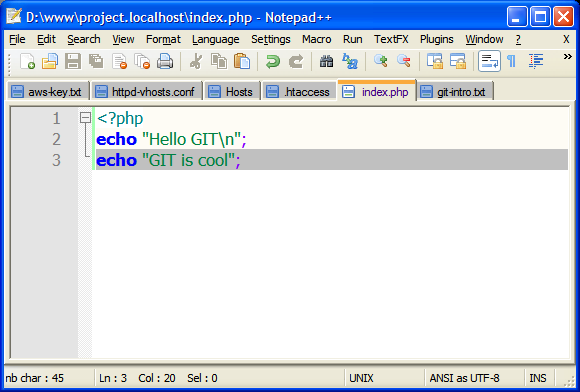Paste from the clipboard icon
Screen dimensions: 580x392
click(242, 61)
